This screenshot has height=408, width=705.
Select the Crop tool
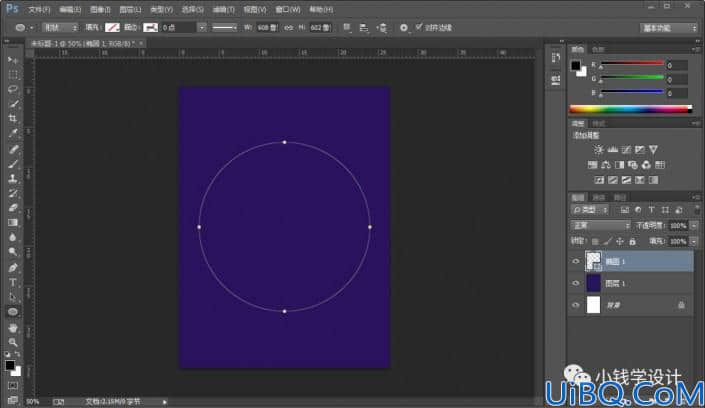pos(13,119)
